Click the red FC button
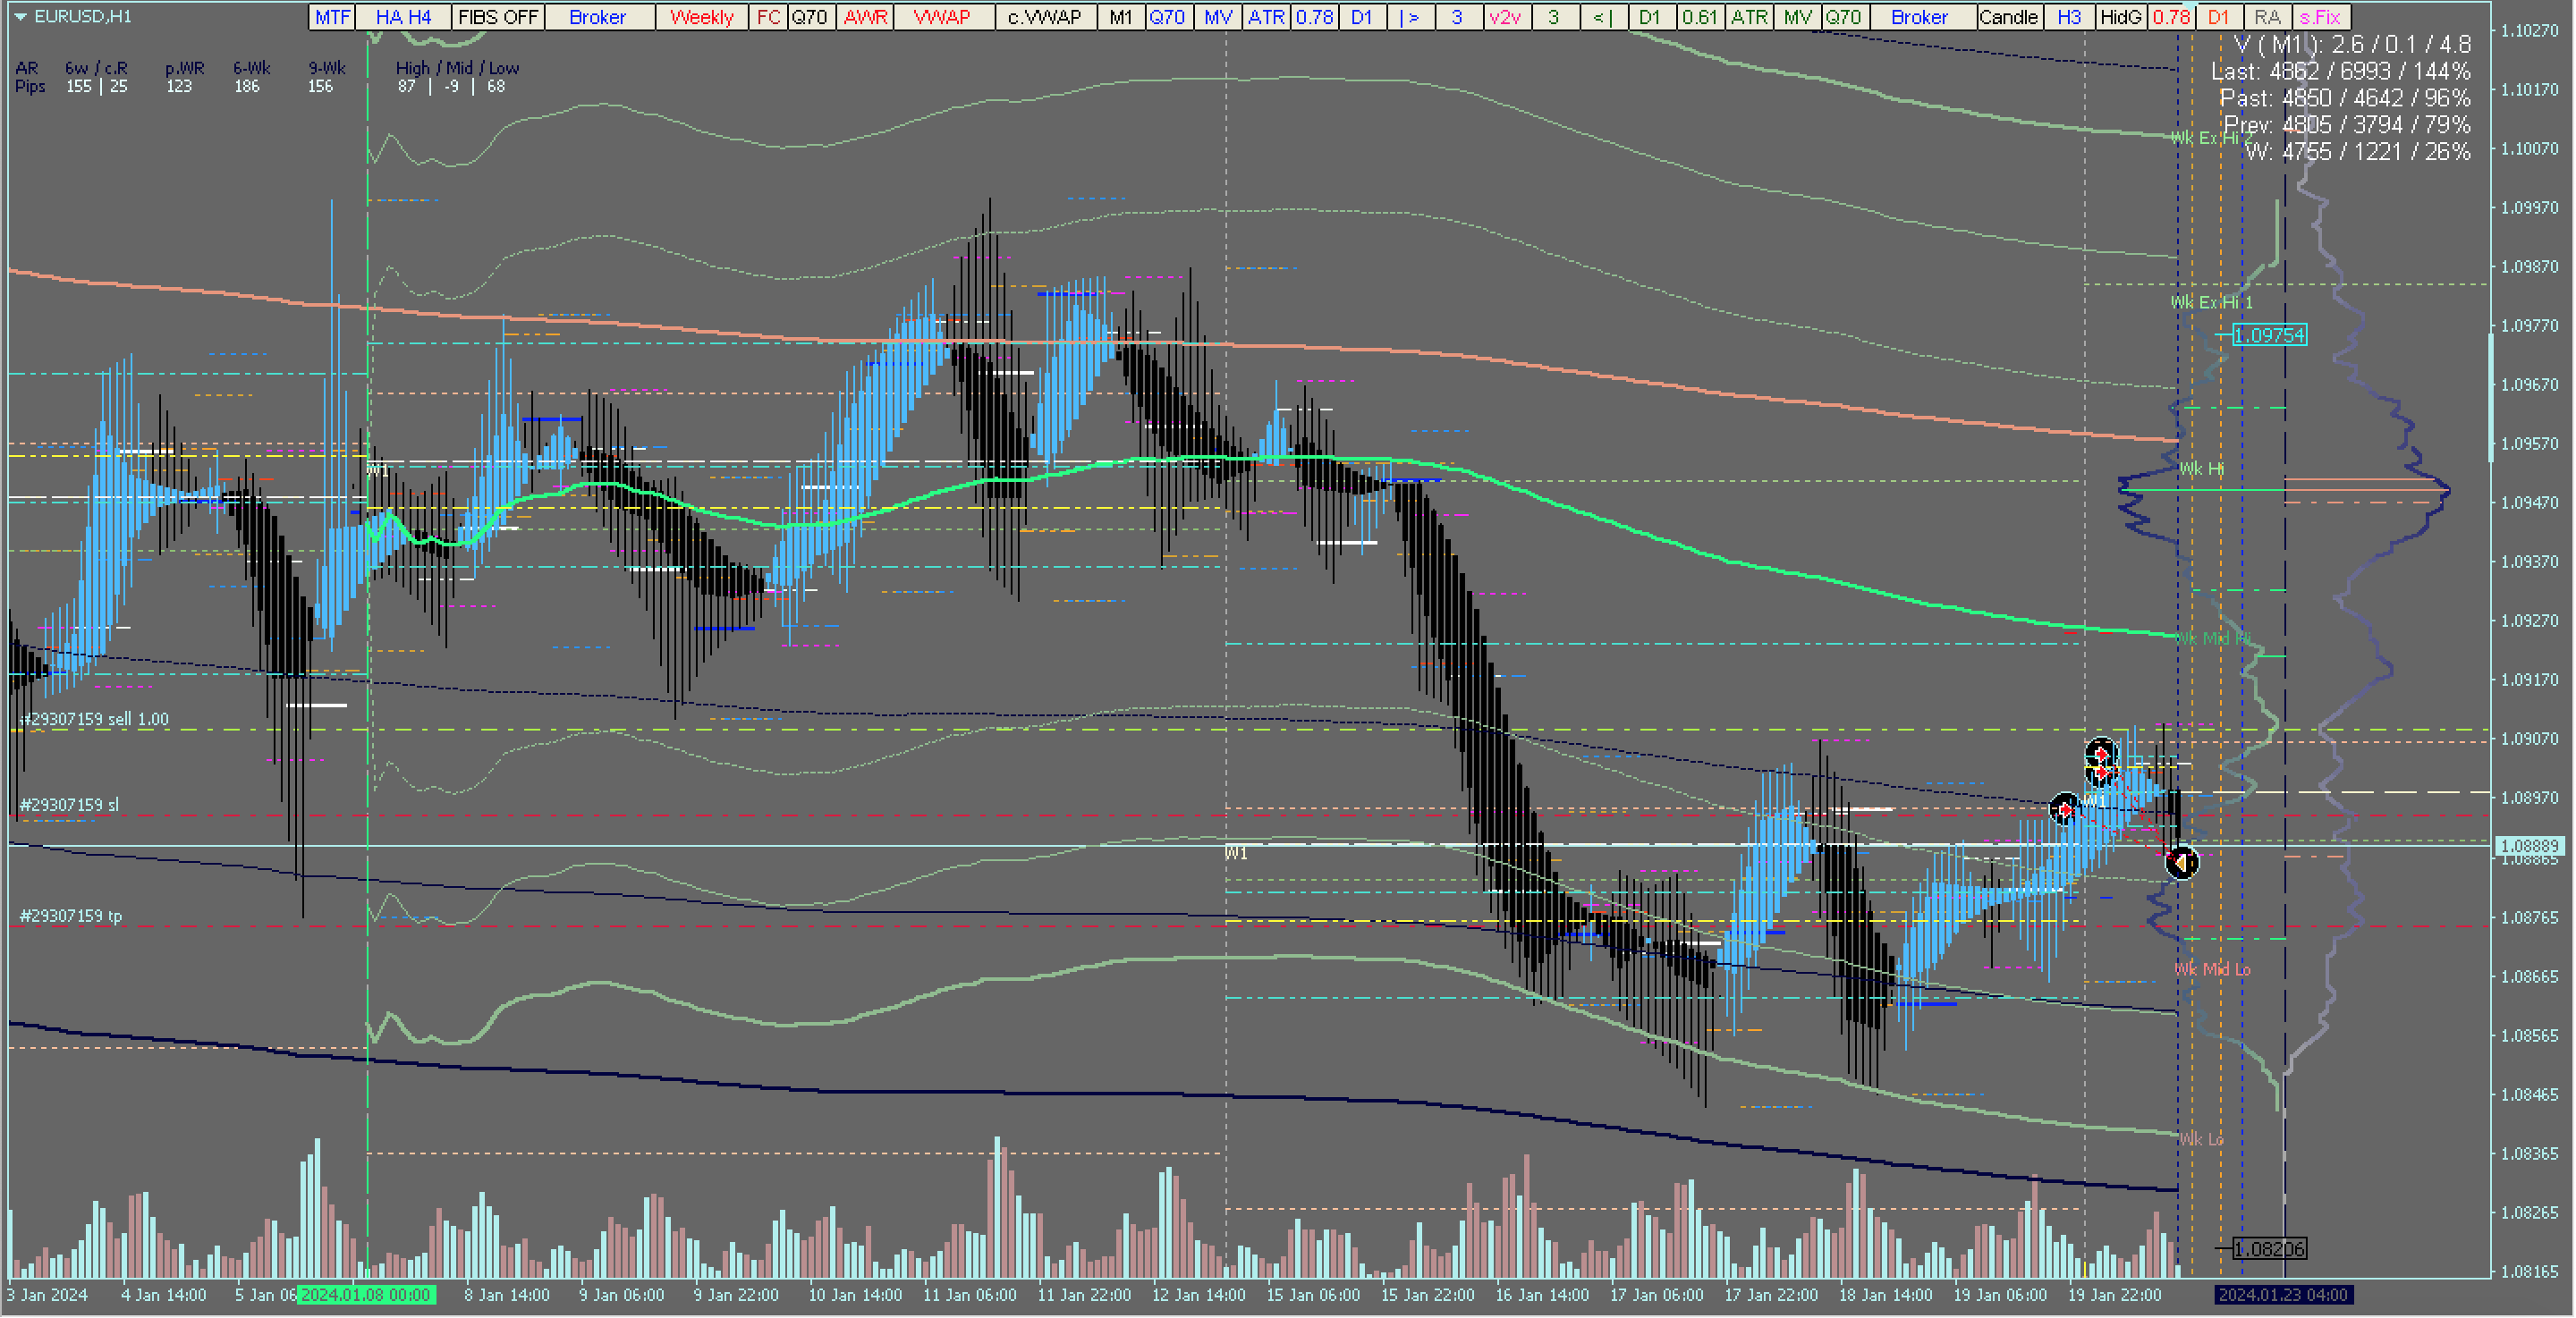 [x=768, y=17]
